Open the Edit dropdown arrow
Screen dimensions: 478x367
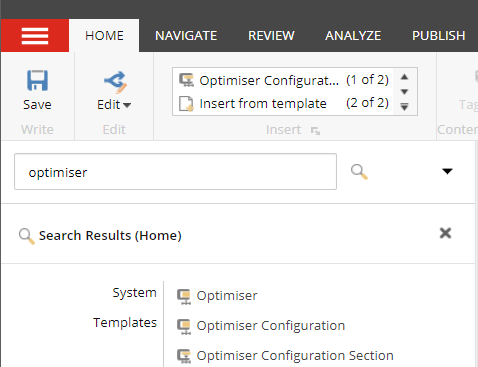point(127,105)
